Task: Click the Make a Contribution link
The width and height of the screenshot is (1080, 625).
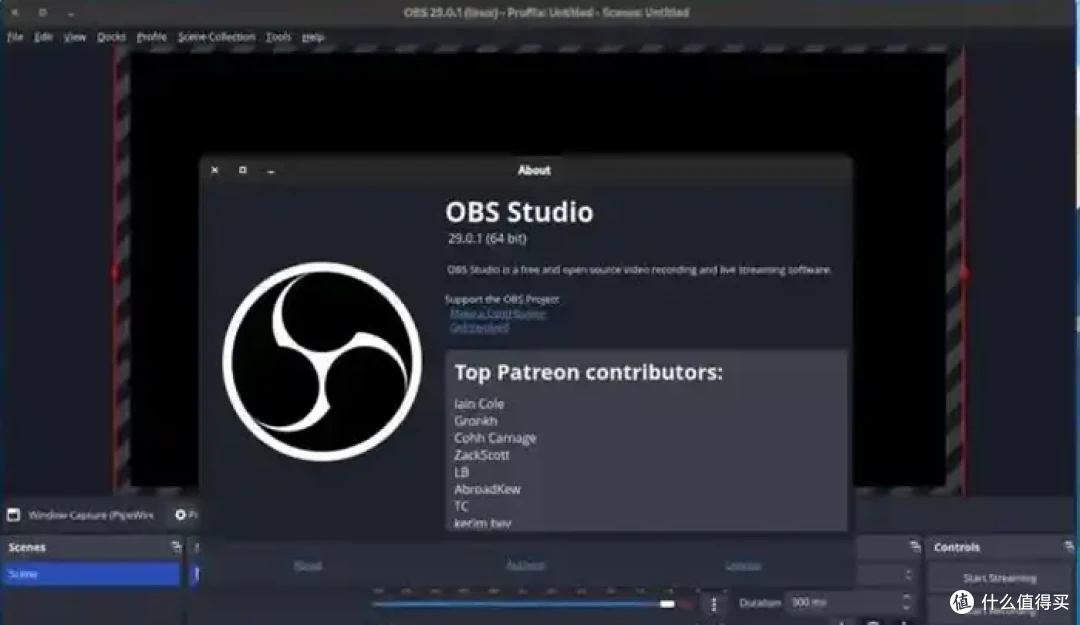Action: (x=497, y=314)
